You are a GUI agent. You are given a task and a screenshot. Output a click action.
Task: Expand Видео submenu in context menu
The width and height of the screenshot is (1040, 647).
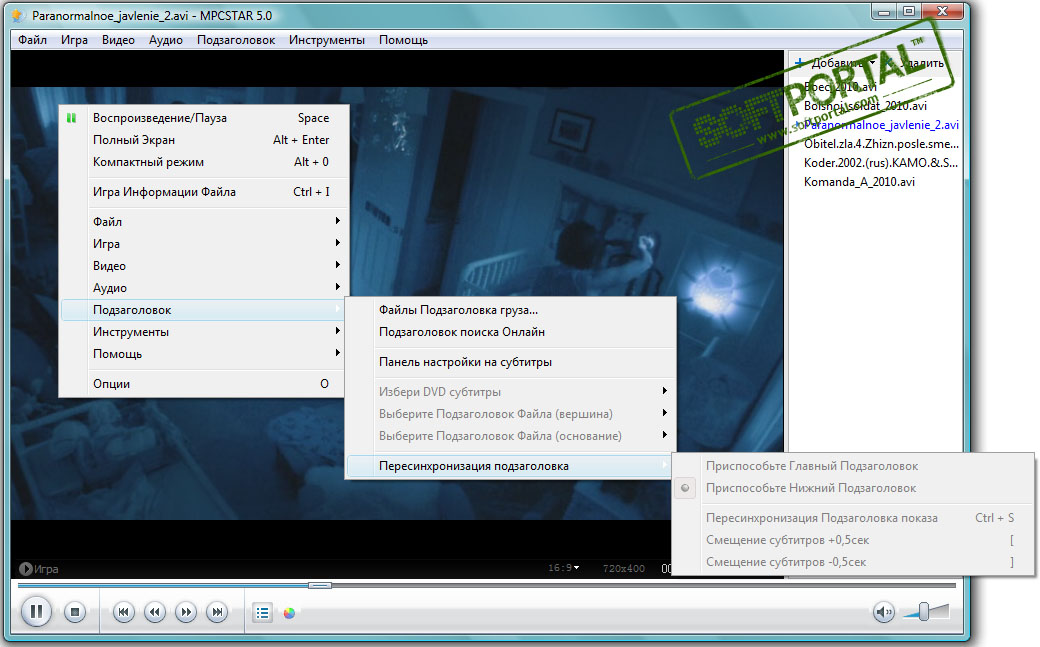pyautogui.click(x=204, y=265)
